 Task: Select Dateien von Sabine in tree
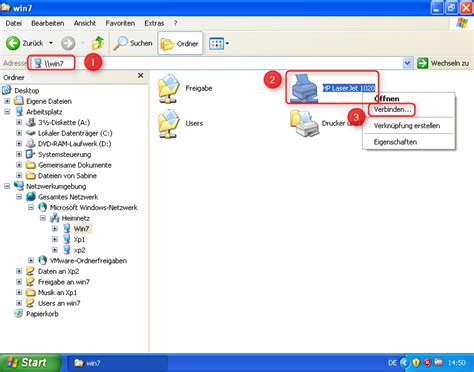(67, 176)
